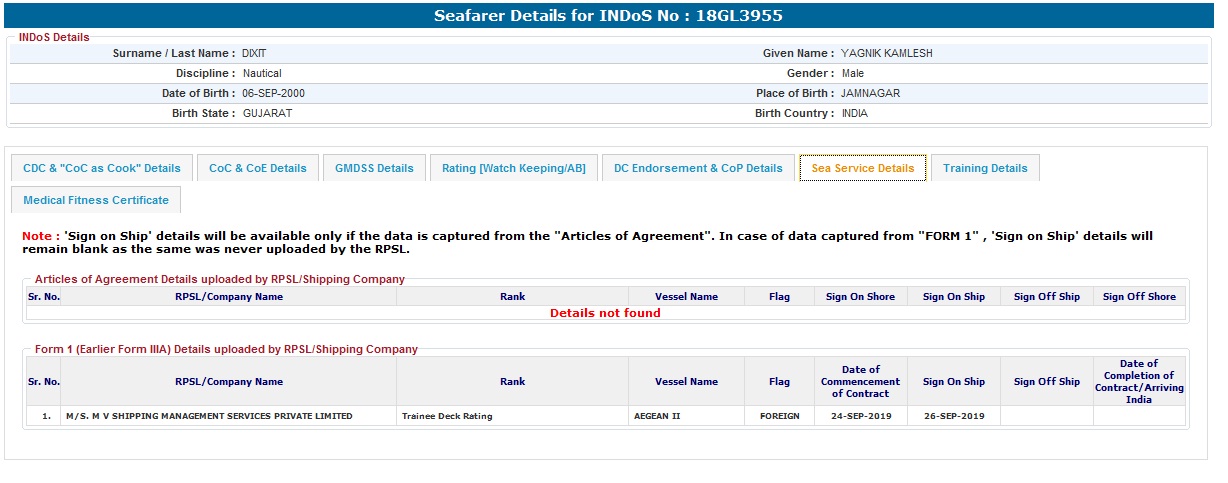Click the Trainee Deck Rating rank cell
Viewport: 1228px width, 483px height.
447,416
